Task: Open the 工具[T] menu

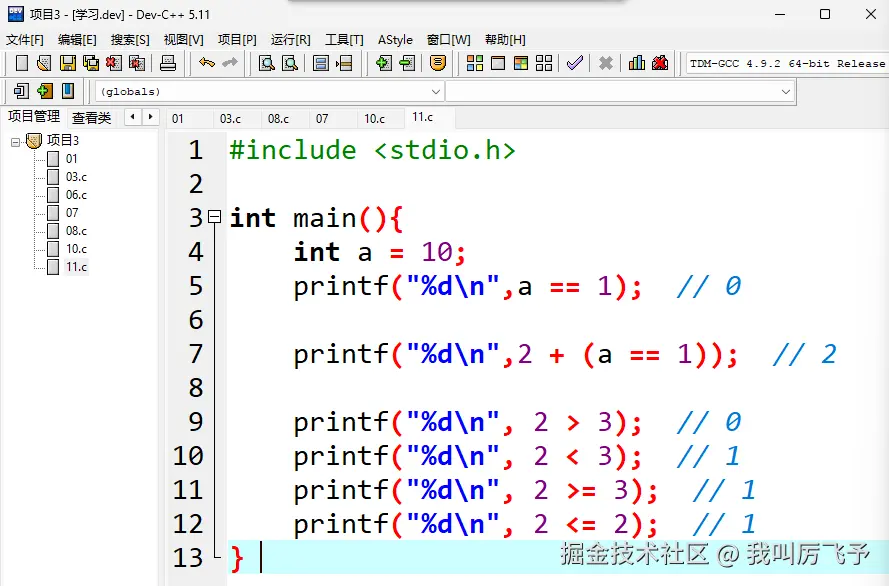Action: [344, 40]
